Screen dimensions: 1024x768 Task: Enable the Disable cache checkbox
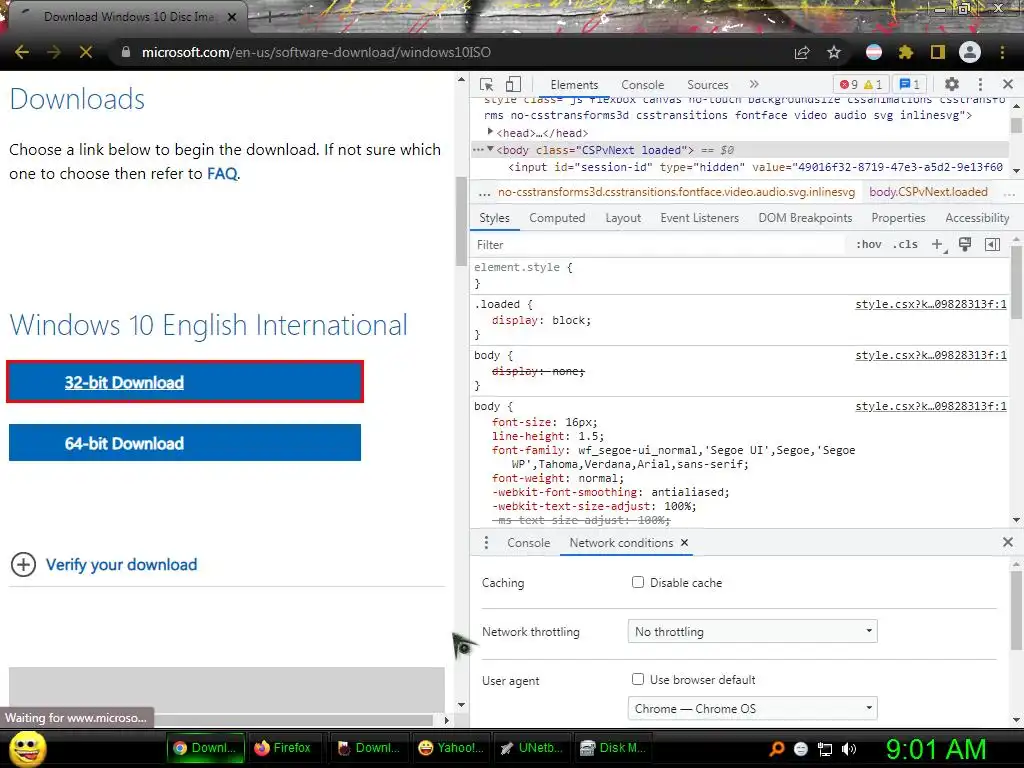[x=638, y=582]
